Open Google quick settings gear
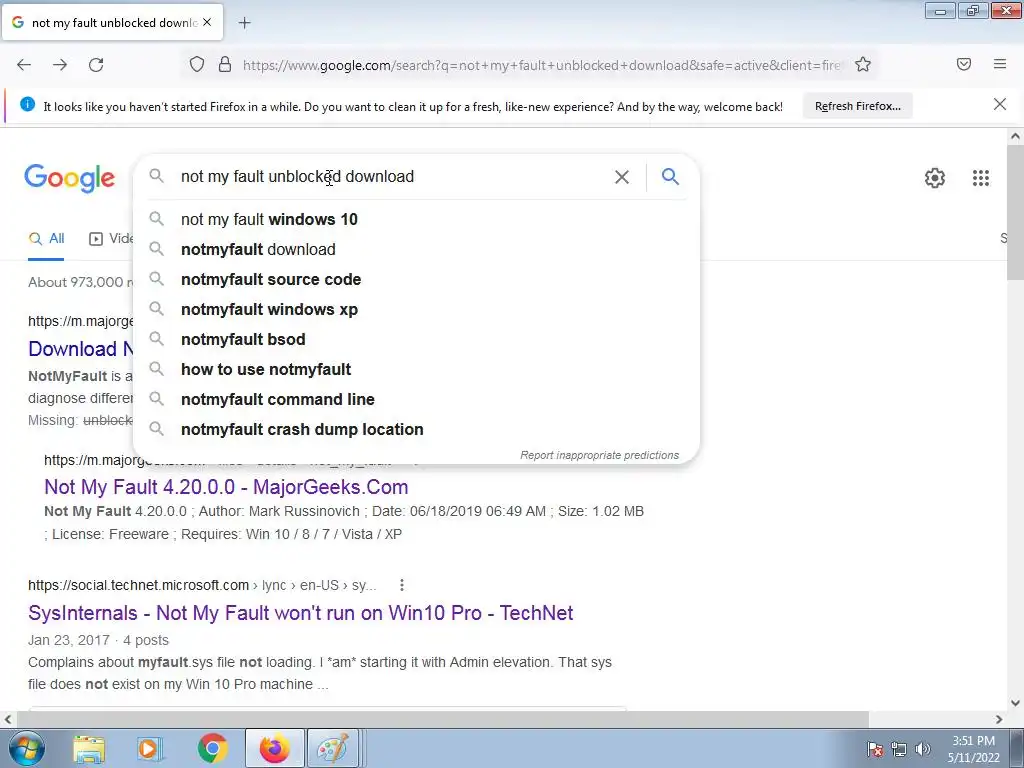The height and width of the screenshot is (768, 1024). [935, 178]
